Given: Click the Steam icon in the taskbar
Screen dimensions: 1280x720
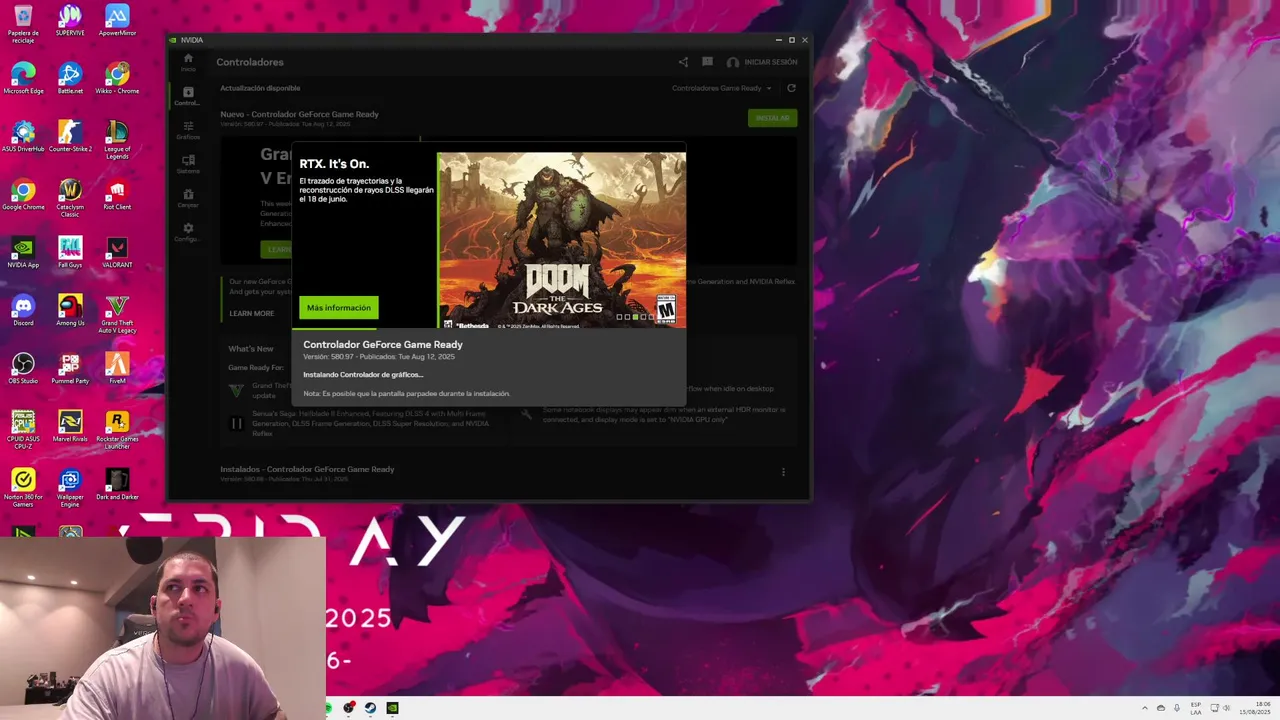Looking at the screenshot, I should coord(370,708).
